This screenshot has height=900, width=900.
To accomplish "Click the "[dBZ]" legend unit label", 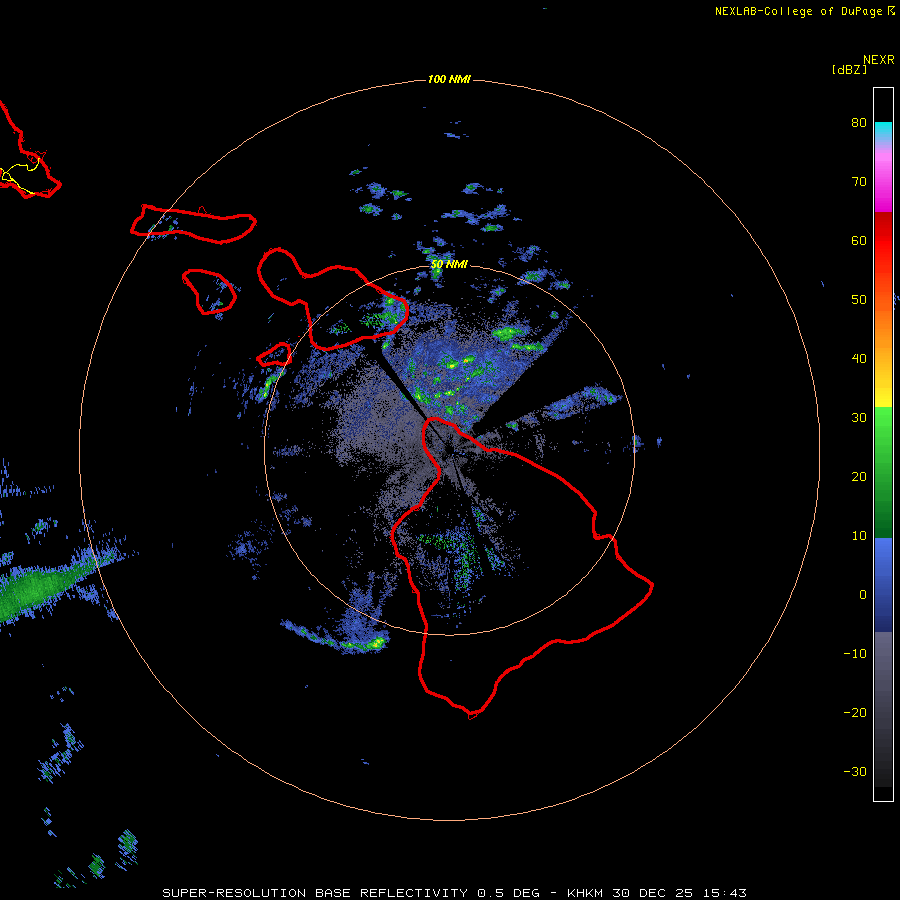I will pos(849,69).
